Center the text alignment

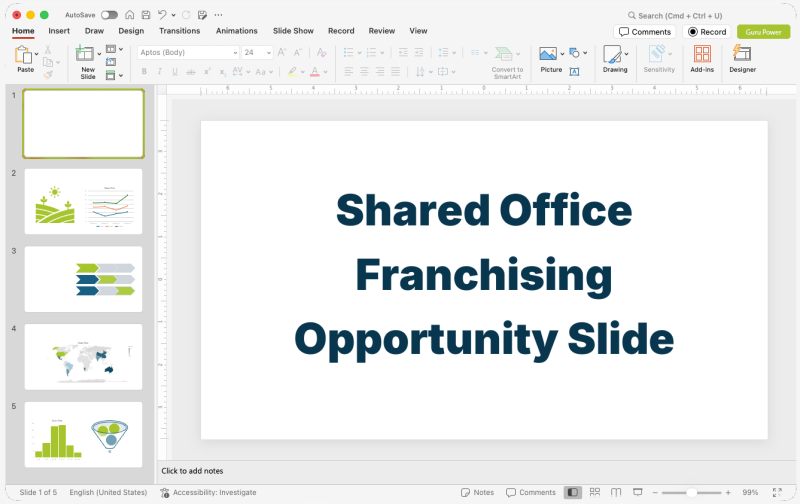364,71
